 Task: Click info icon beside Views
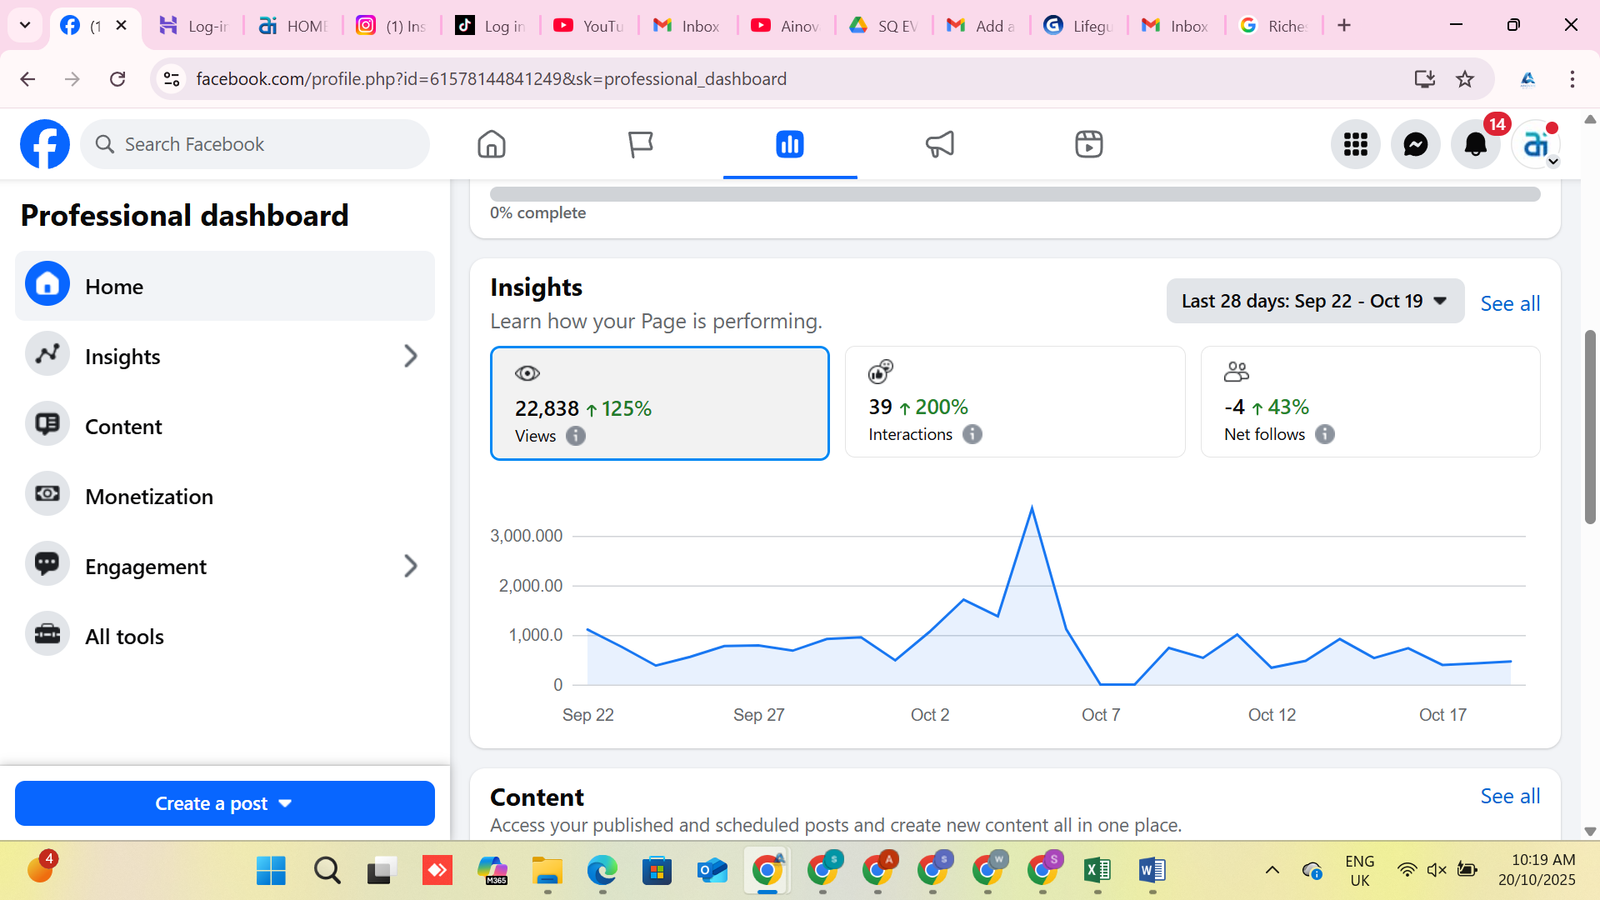576,436
